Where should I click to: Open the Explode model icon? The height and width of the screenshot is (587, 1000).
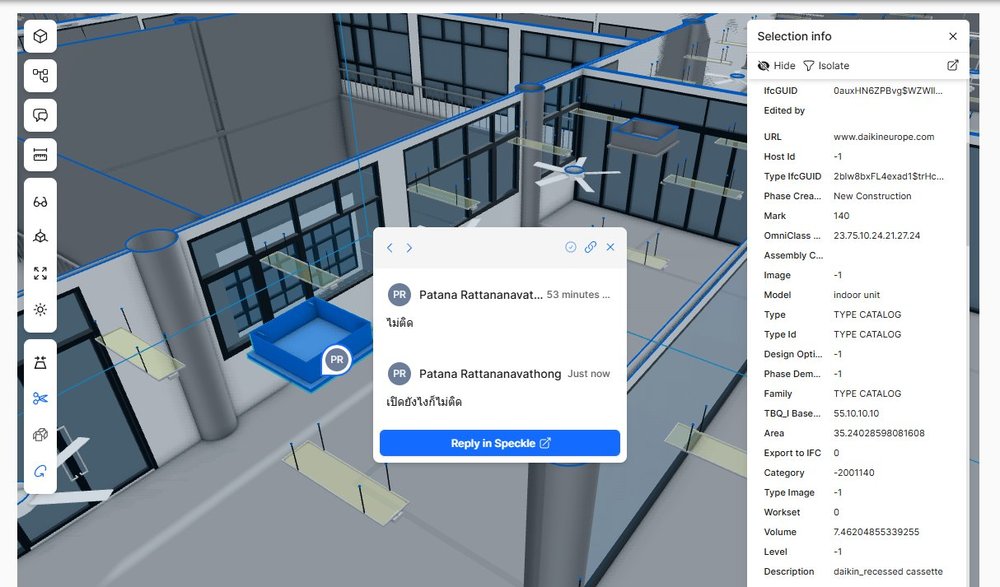[x=40, y=362]
